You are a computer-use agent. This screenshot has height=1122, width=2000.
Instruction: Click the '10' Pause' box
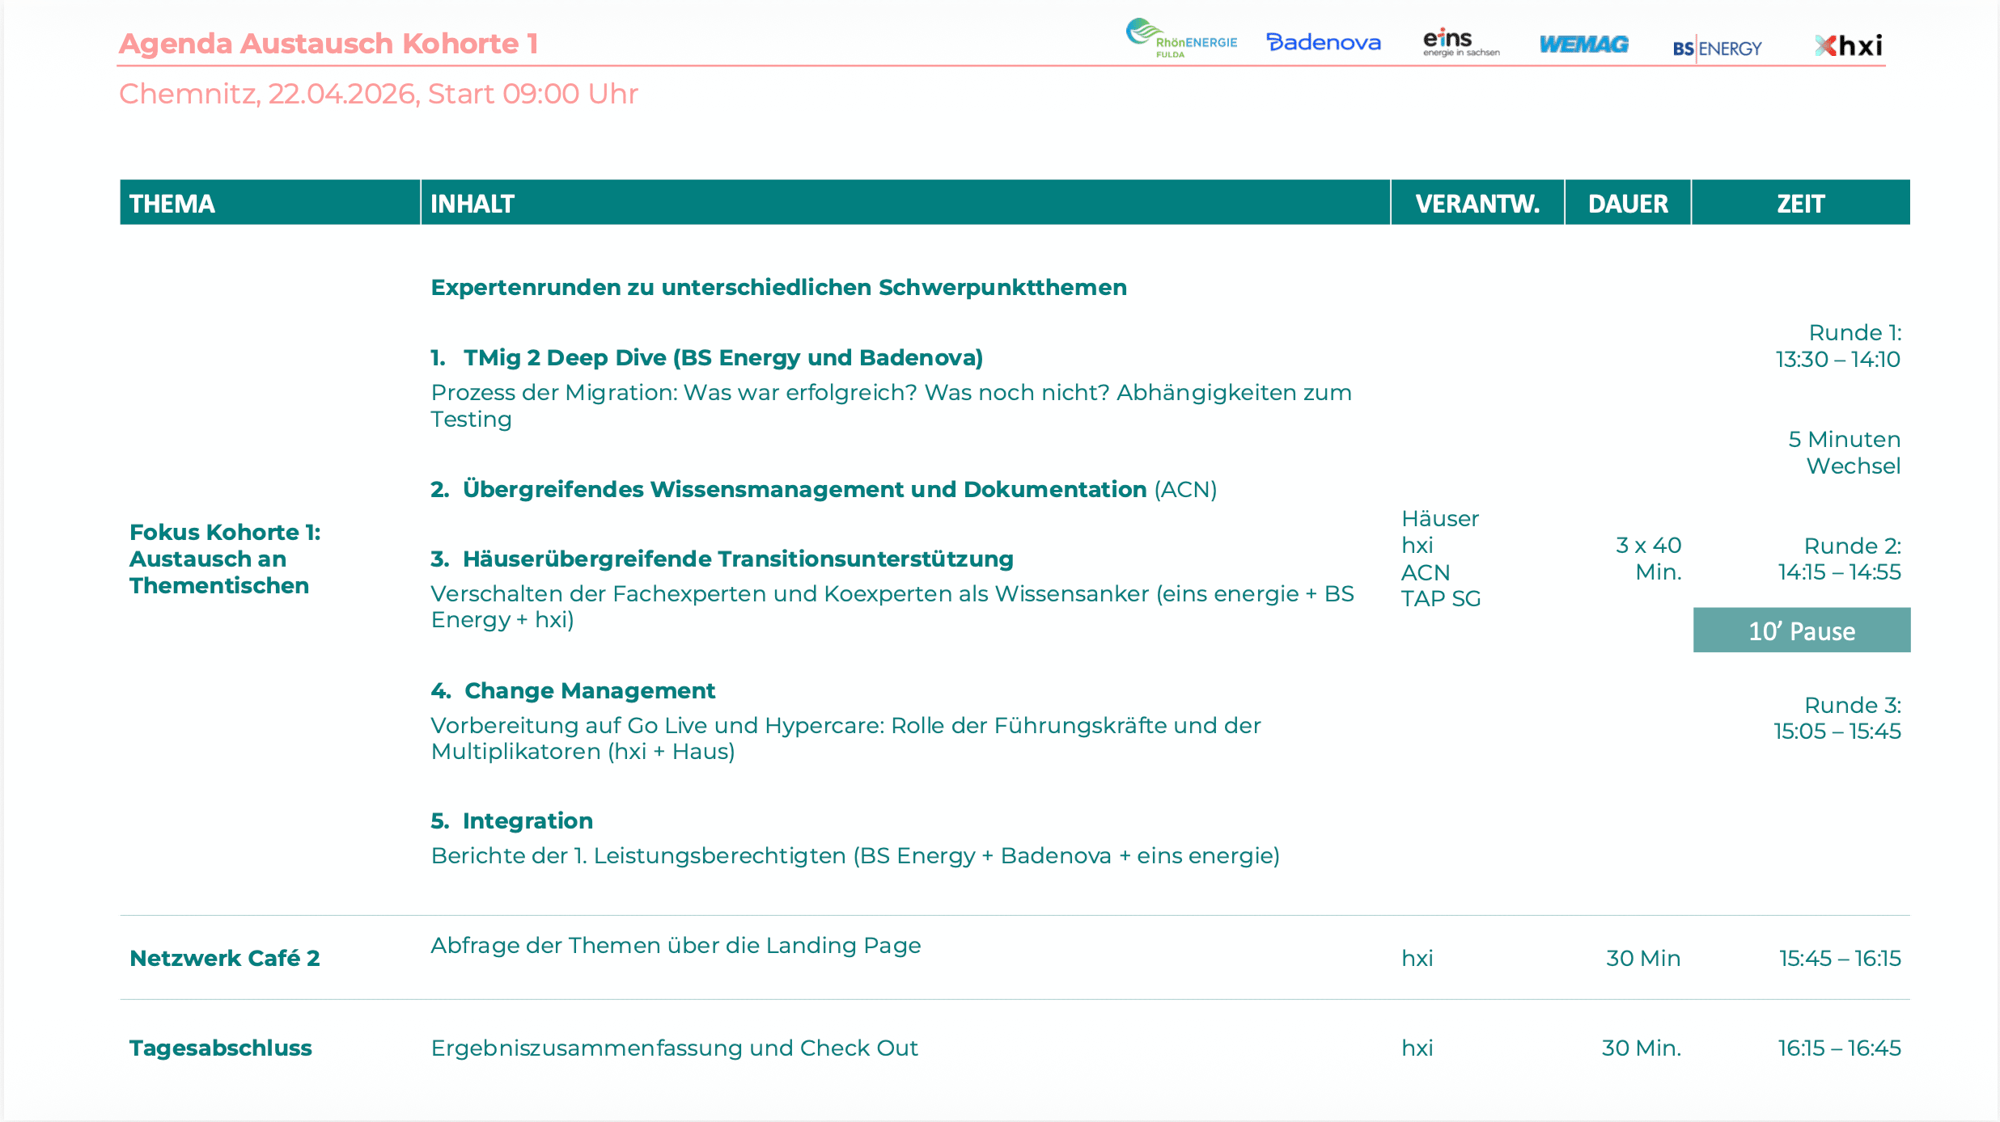point(1802,630)
